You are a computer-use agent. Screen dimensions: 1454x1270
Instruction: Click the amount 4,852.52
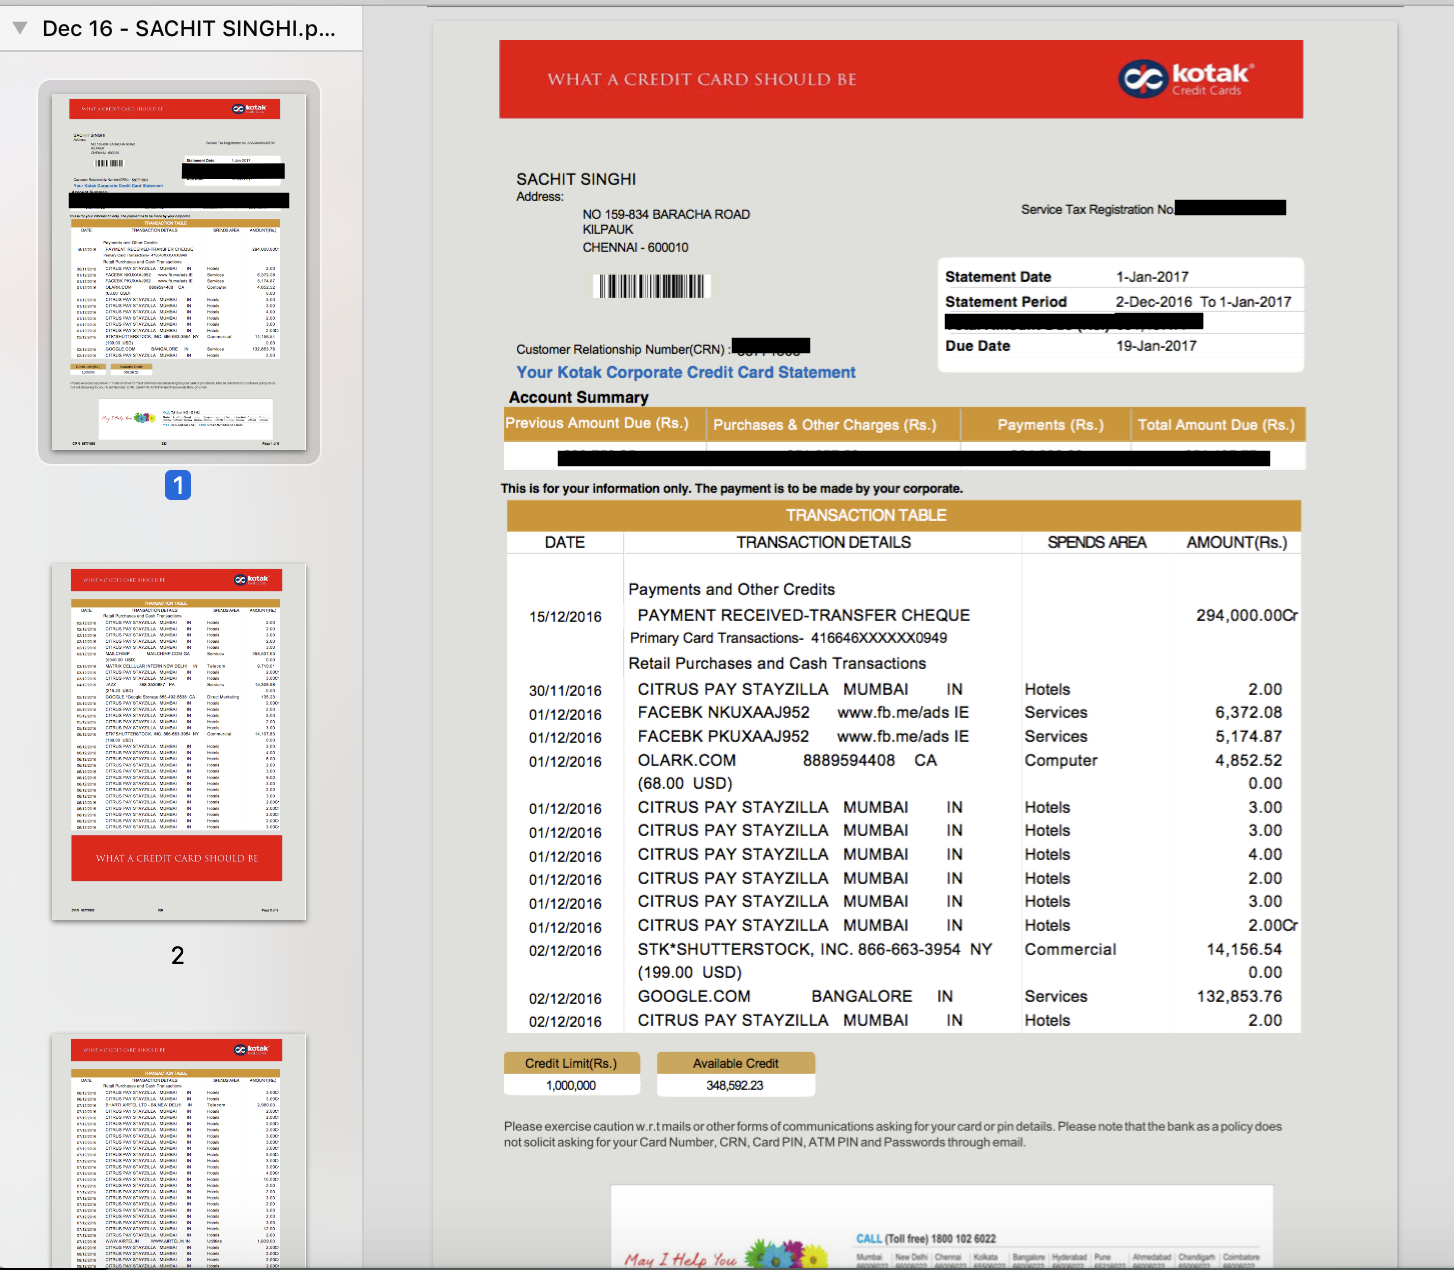(1249, 761)
